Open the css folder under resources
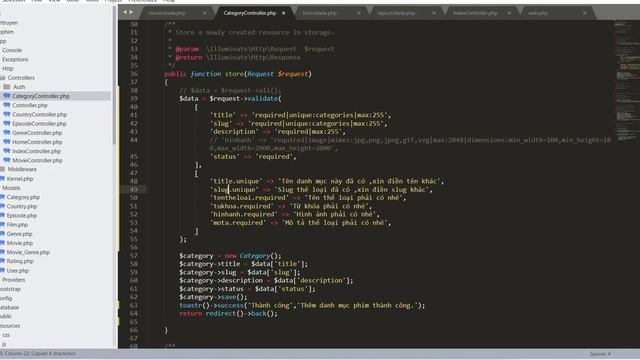This screenshot has height=360, width=640. tap(6, 335)
